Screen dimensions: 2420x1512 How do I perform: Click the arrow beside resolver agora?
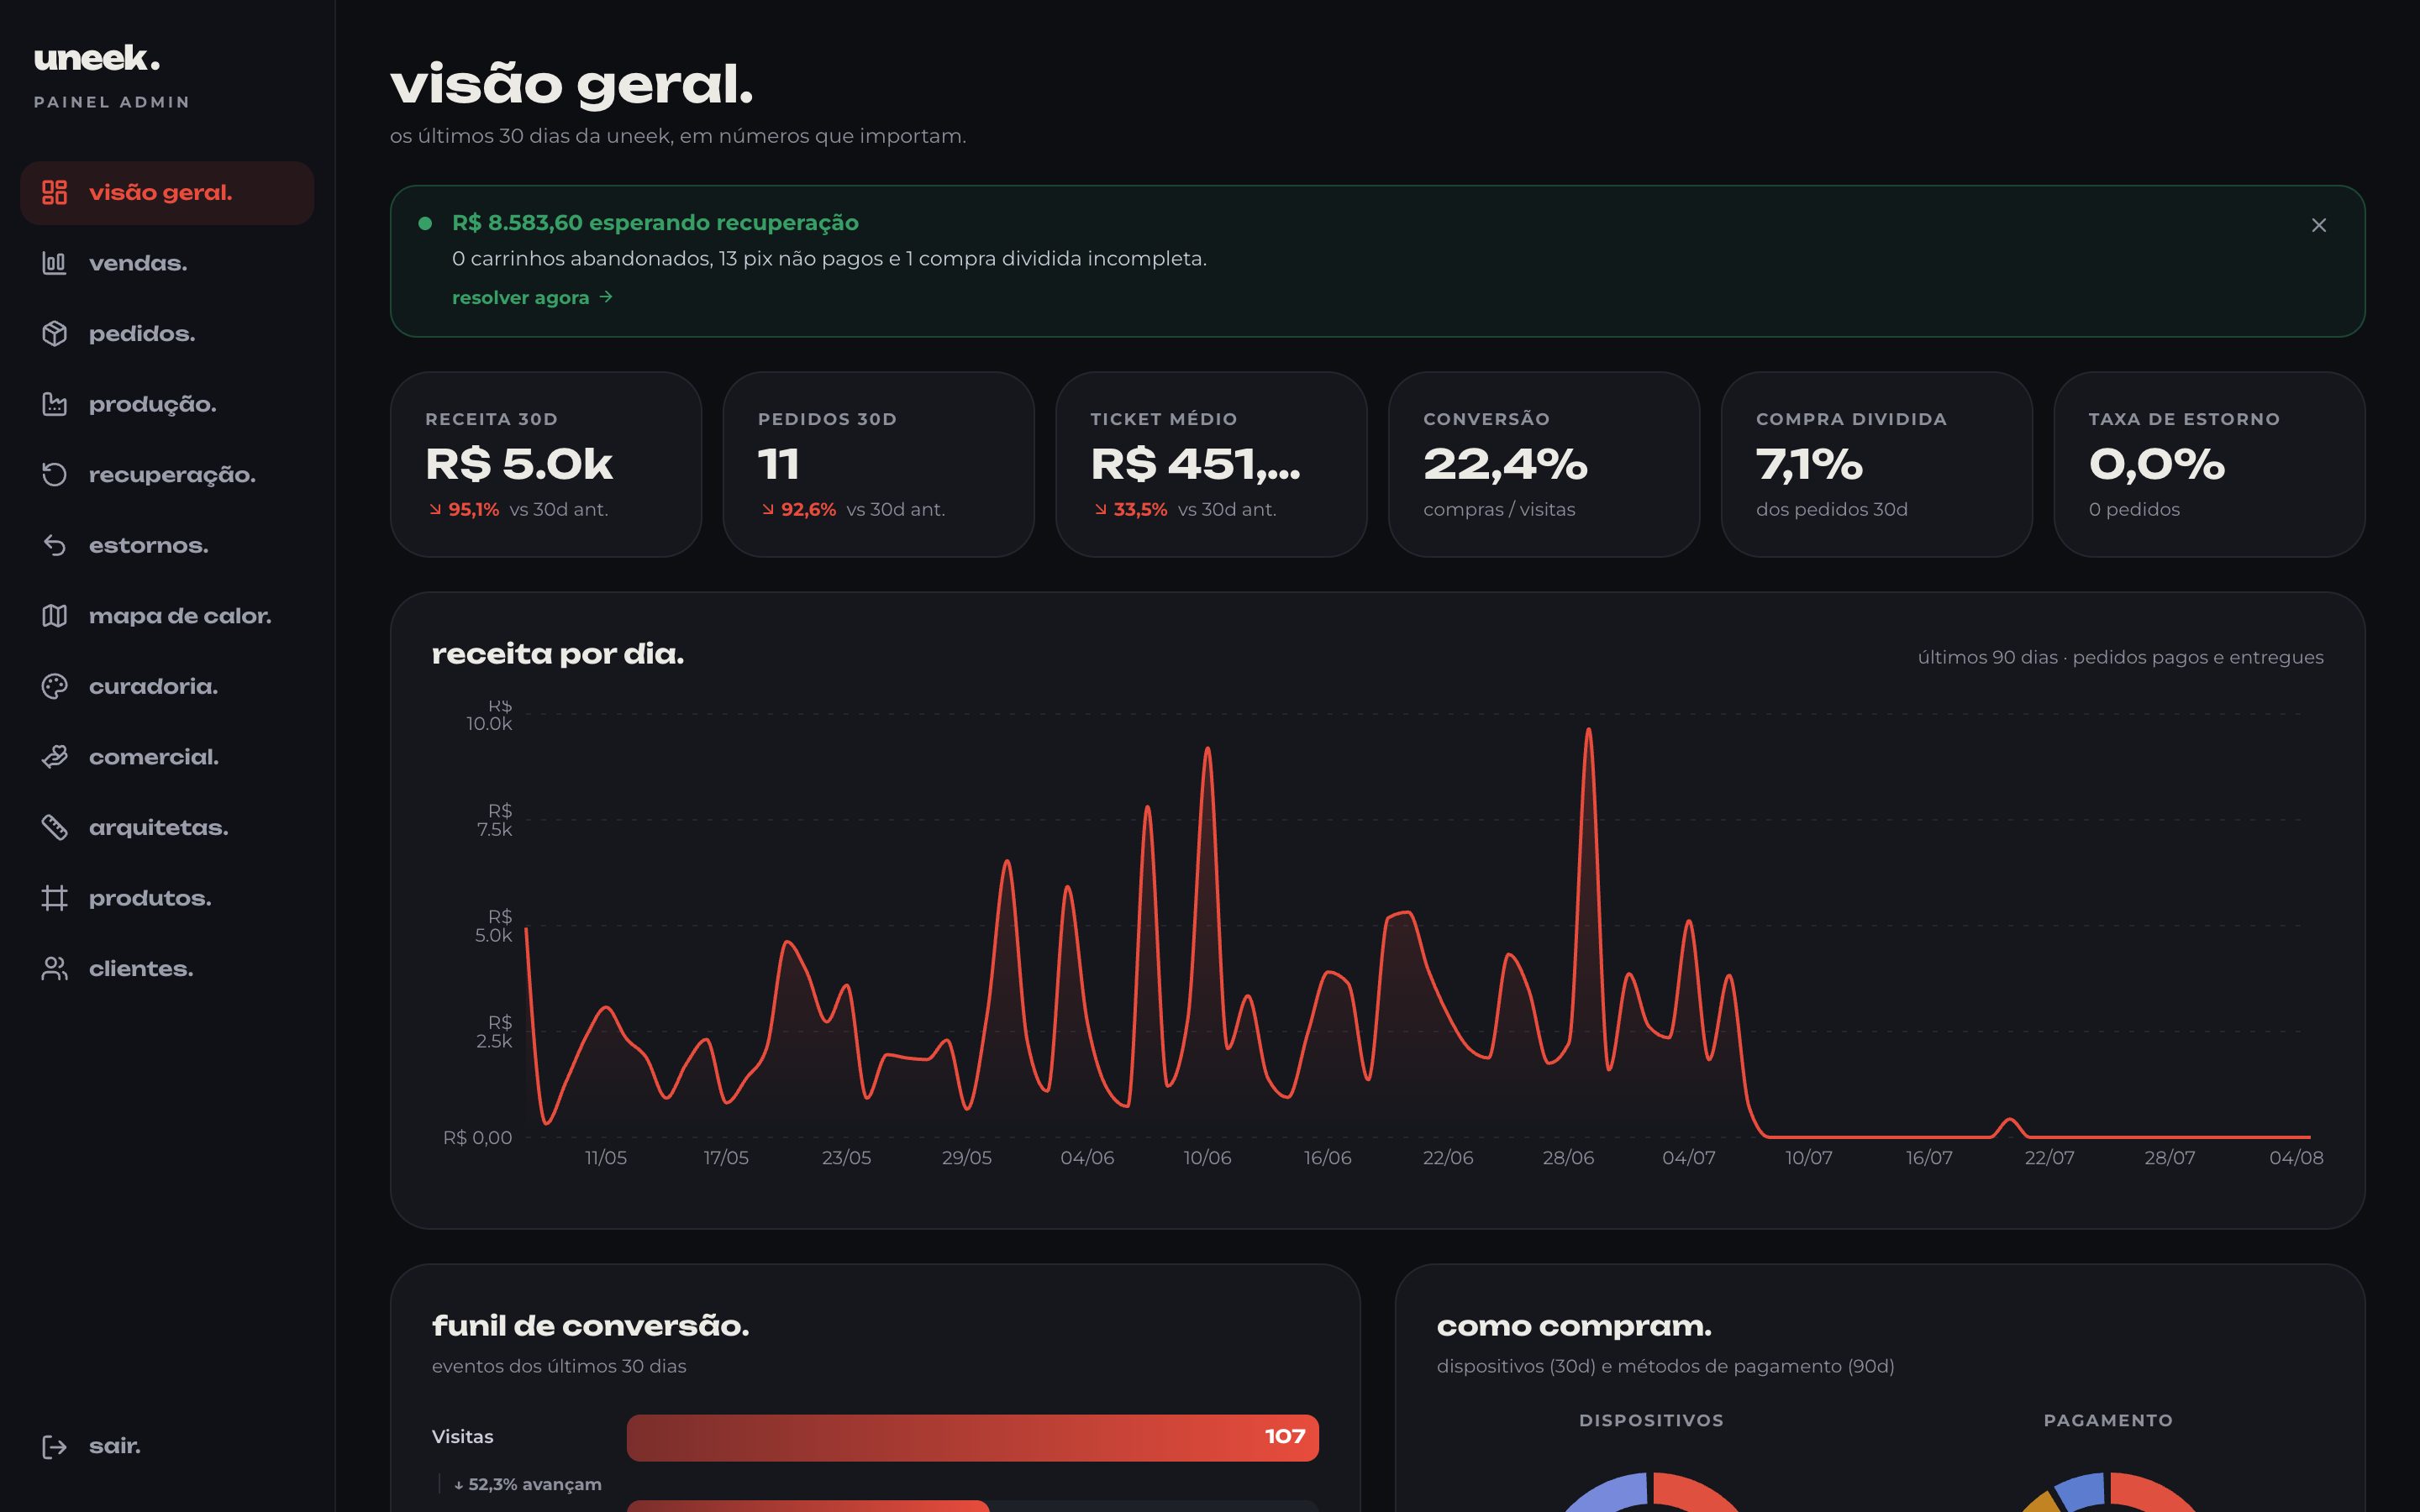pos(606,297)
